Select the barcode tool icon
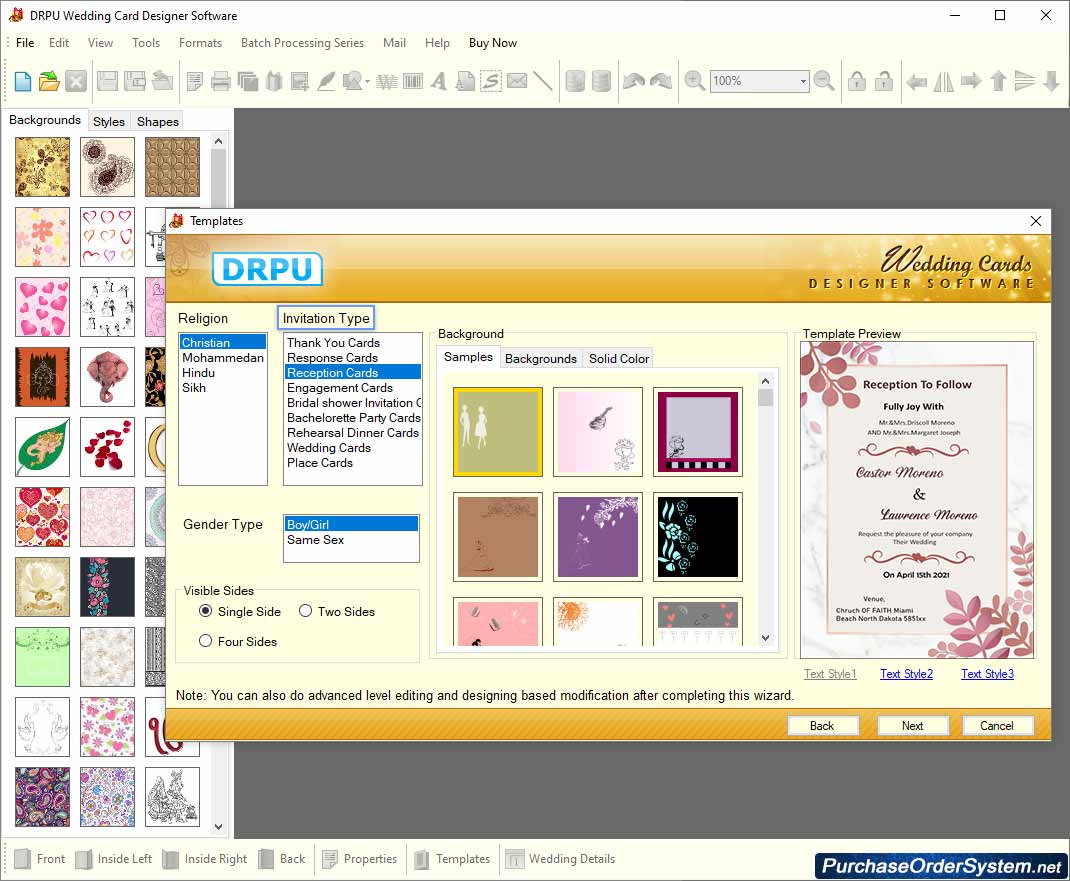Screen dimensions: 1070x881 pos(413,81)
